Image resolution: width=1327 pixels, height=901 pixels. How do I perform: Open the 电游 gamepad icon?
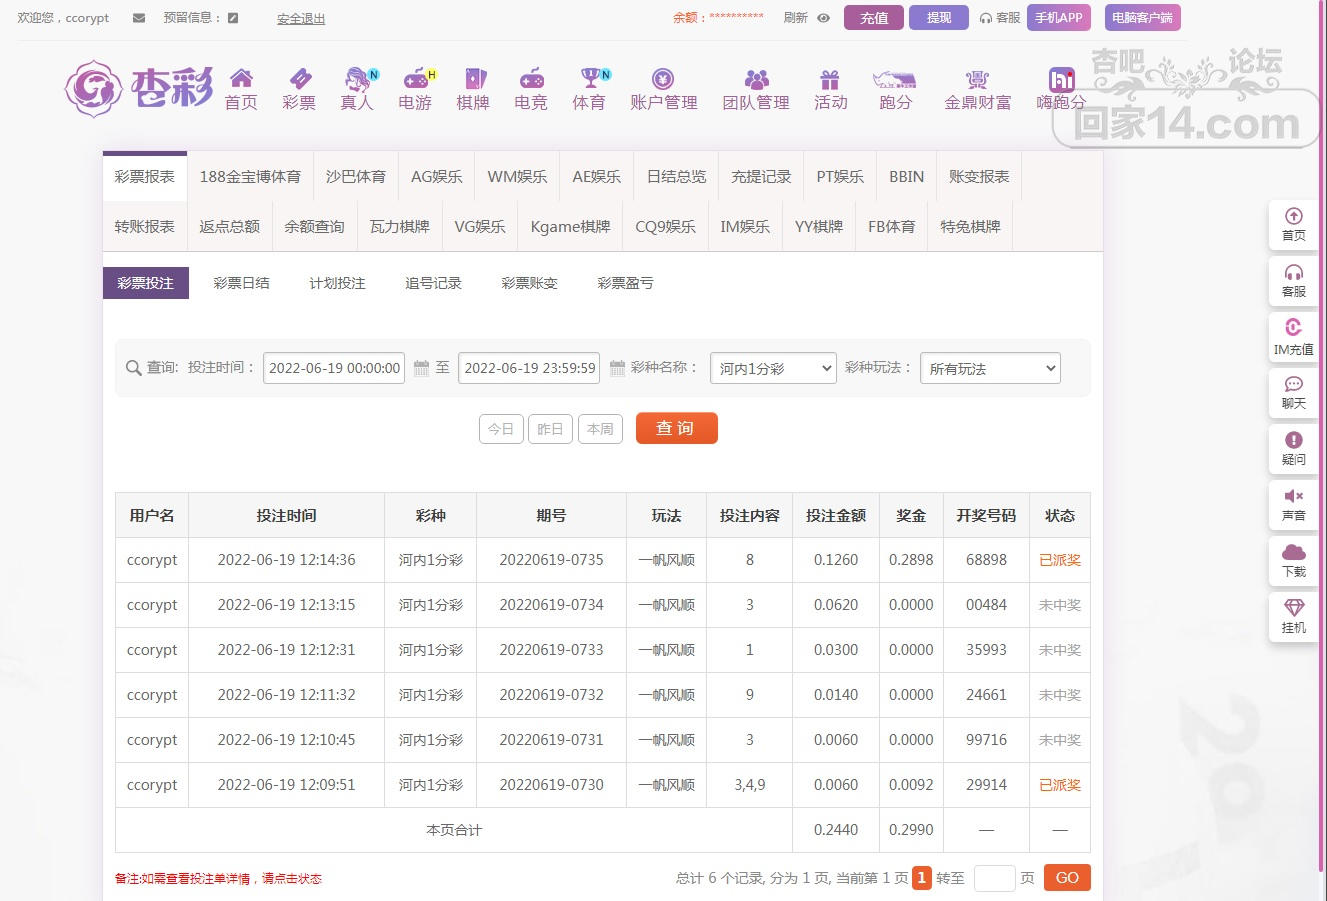click(415, 80)
